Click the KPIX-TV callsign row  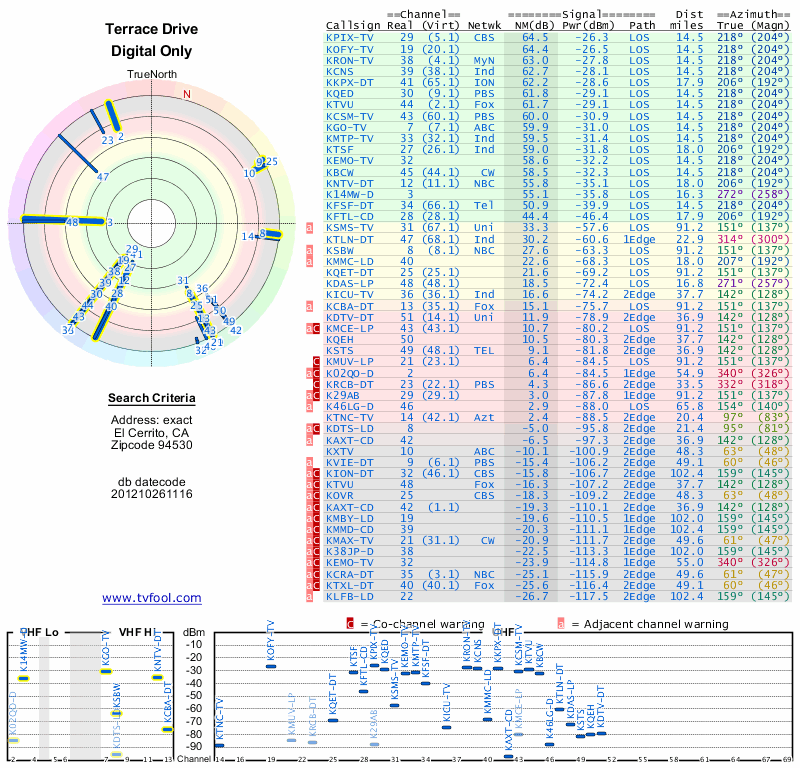pyautogui.click(x=557, y=38)
